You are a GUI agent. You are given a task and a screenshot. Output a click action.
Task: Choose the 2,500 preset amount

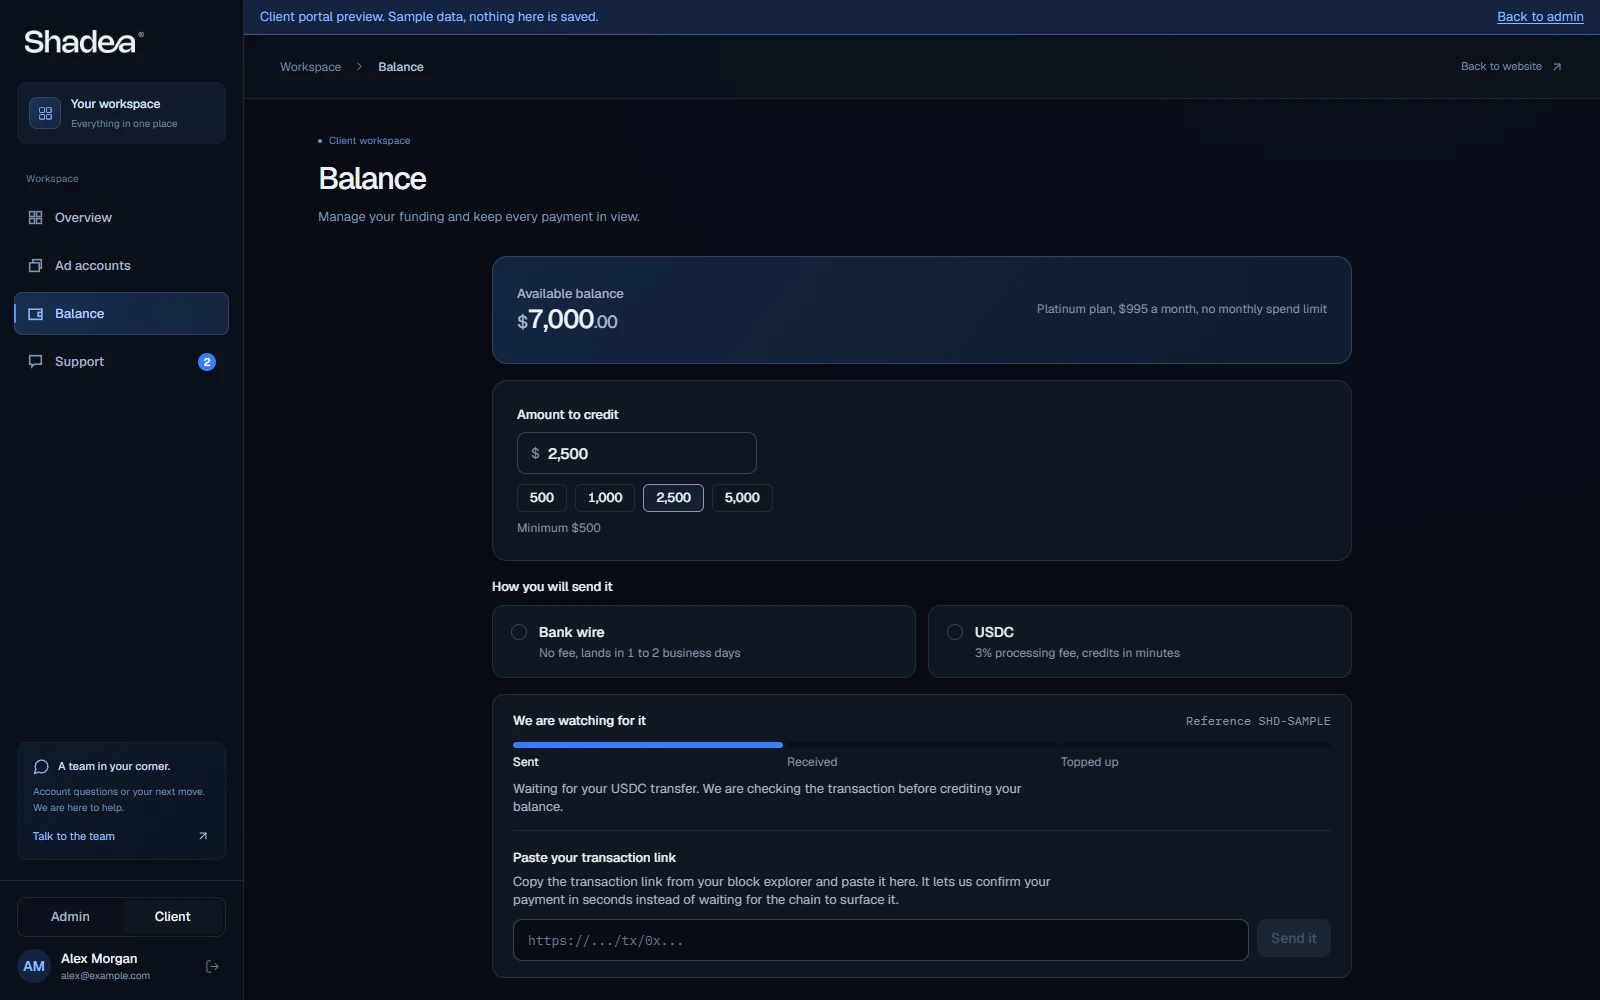coord(673,498)
